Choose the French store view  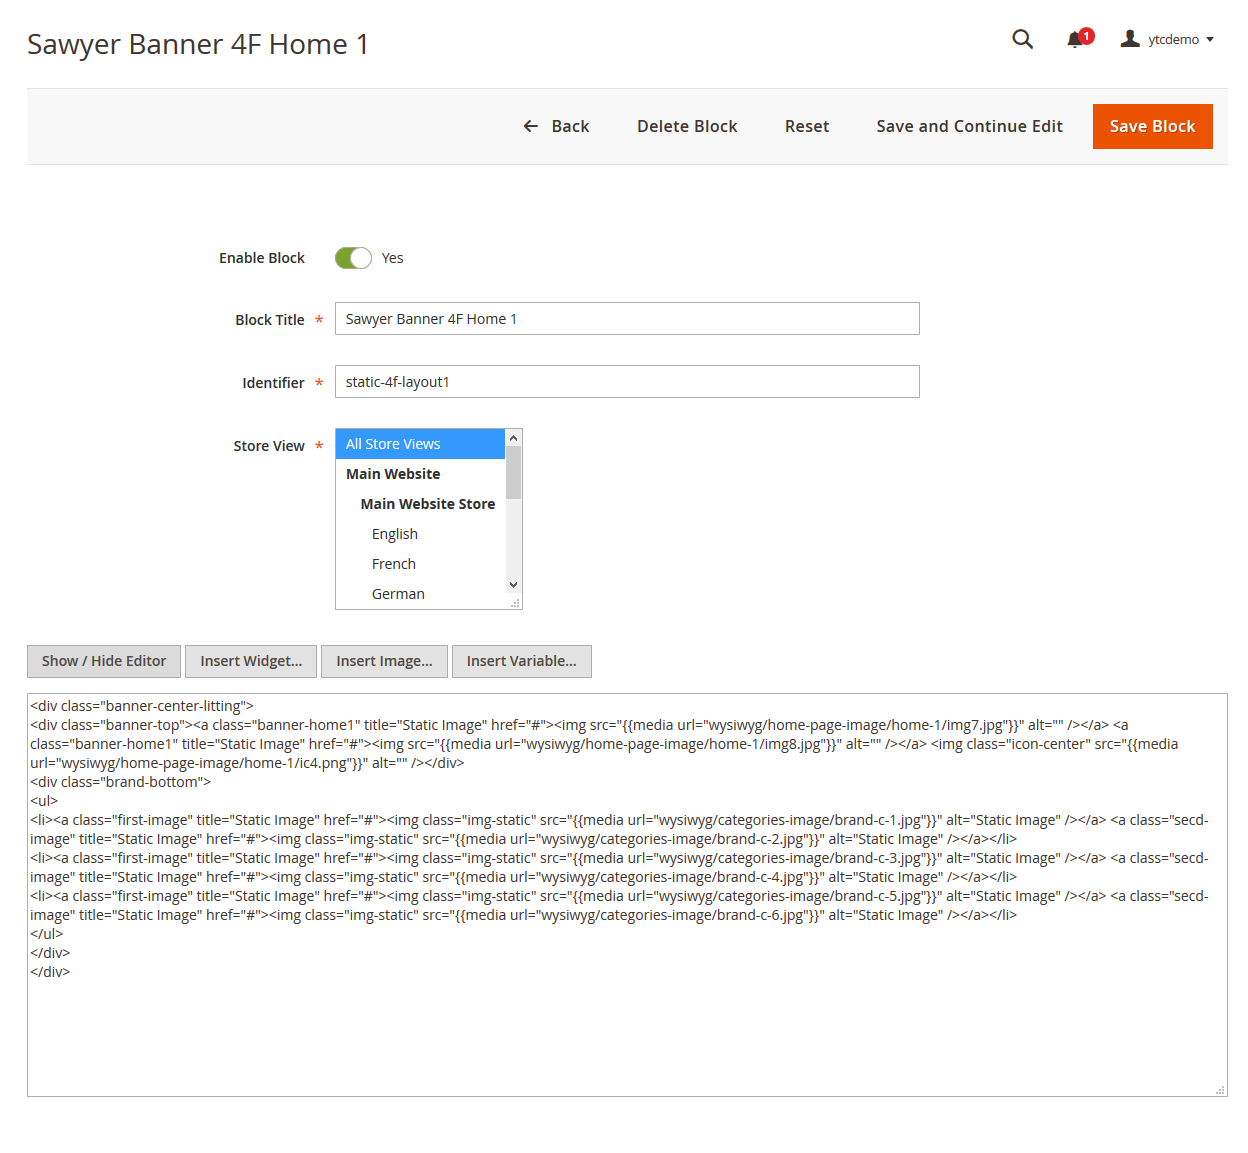tap(394, 564)
